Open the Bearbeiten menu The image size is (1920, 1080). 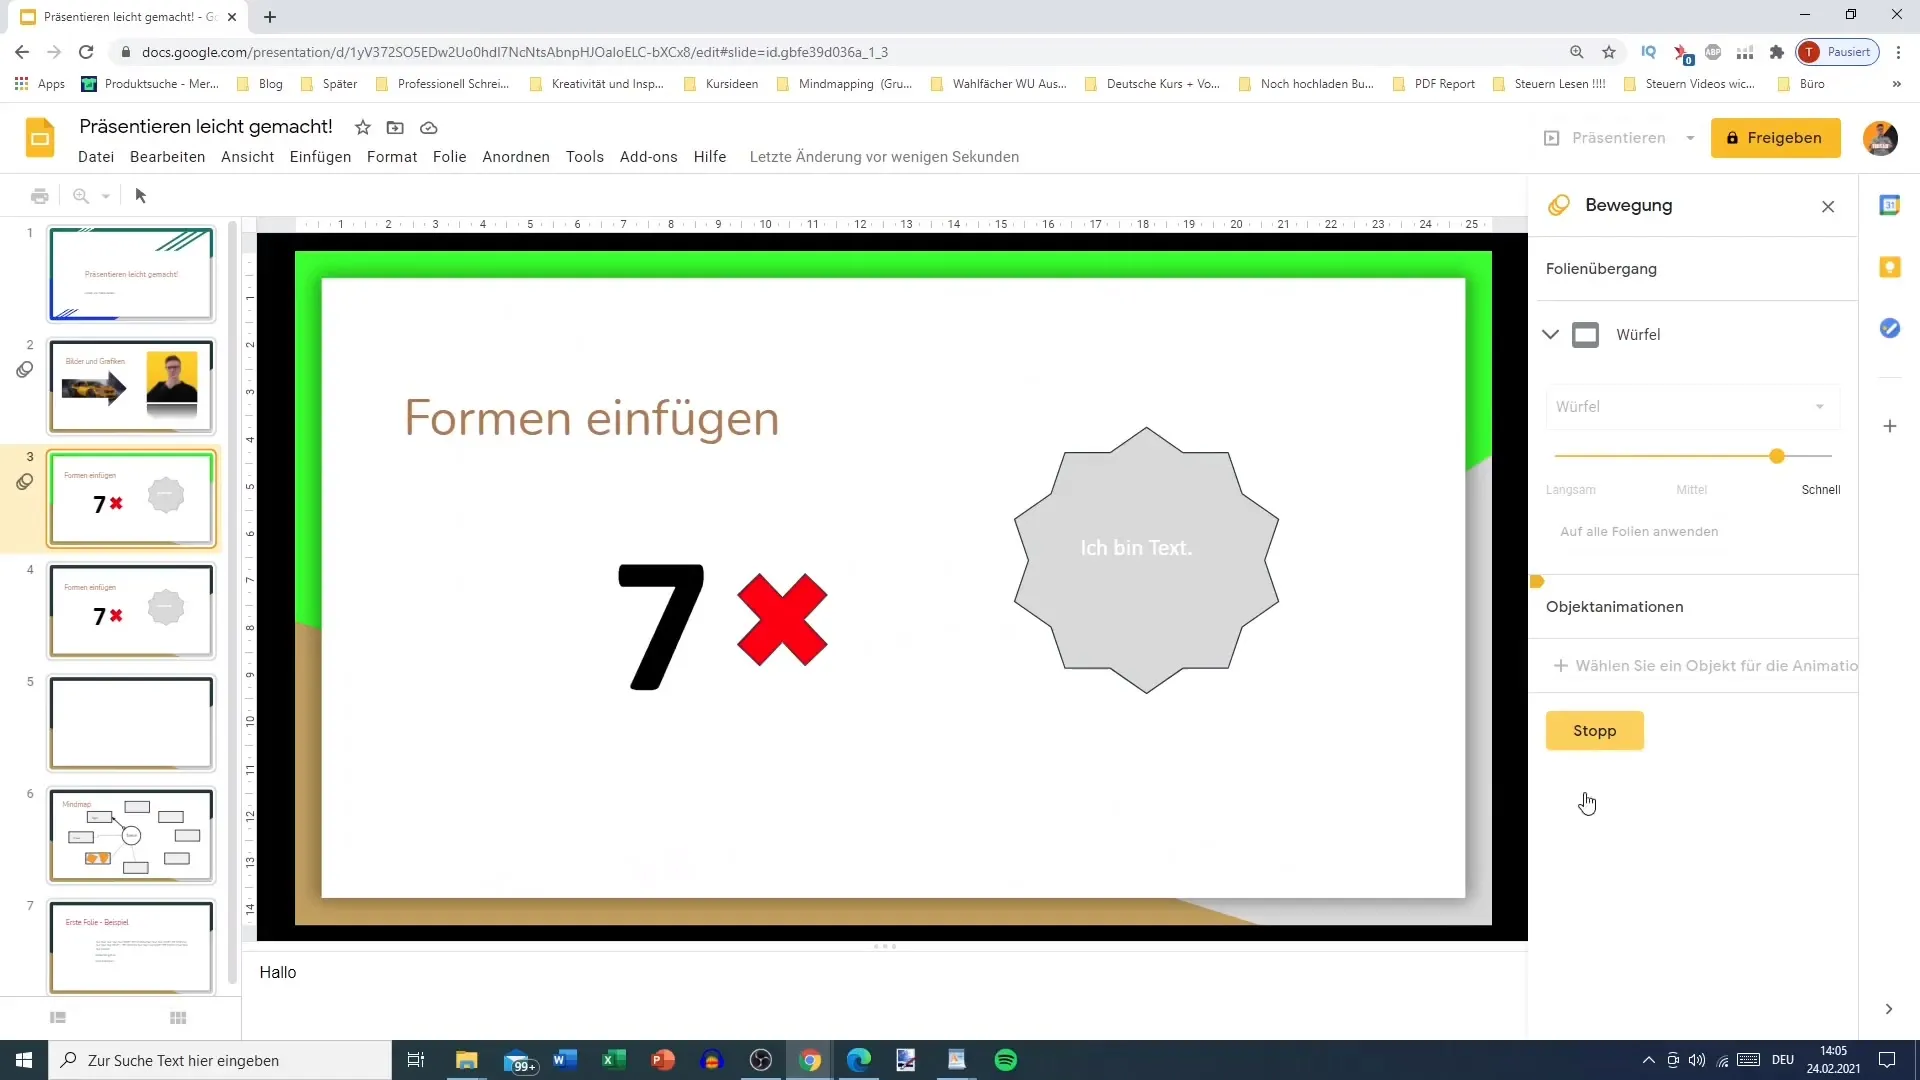point(167,157)
